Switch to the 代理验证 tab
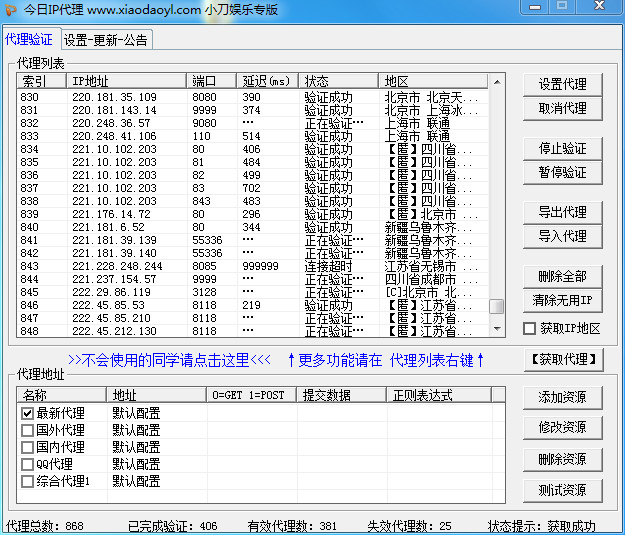 (29, 40)
